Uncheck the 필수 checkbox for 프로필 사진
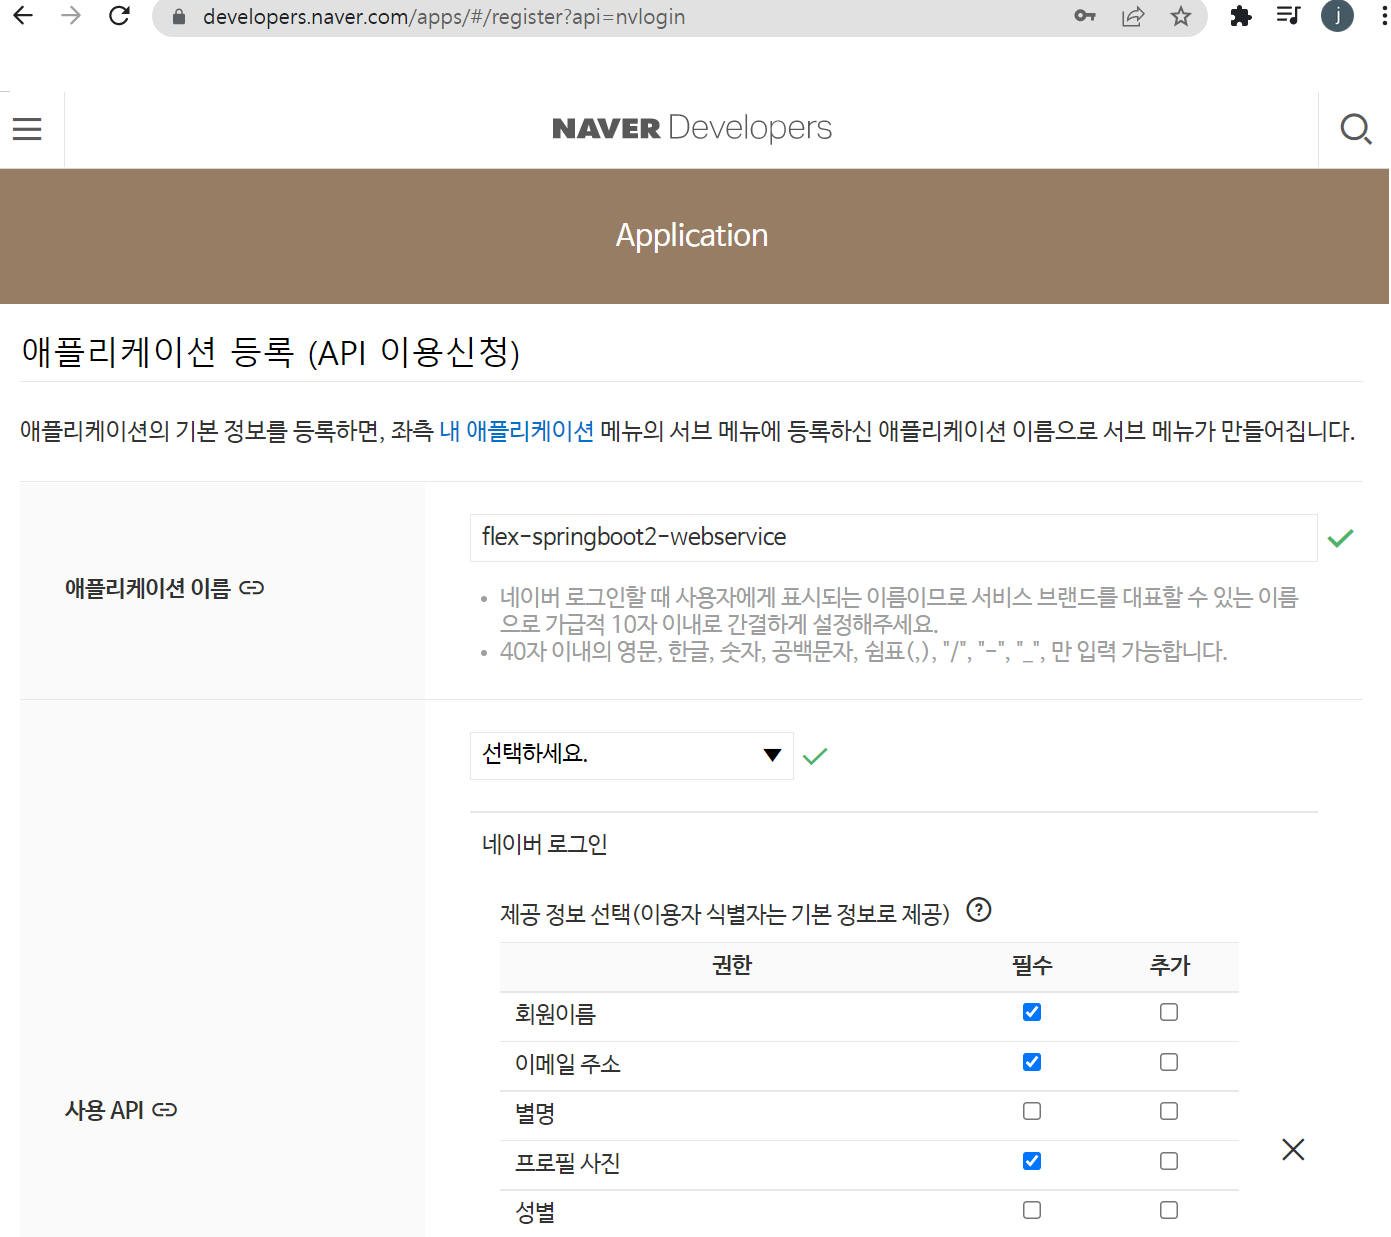 click(x=1031, y=1161)
